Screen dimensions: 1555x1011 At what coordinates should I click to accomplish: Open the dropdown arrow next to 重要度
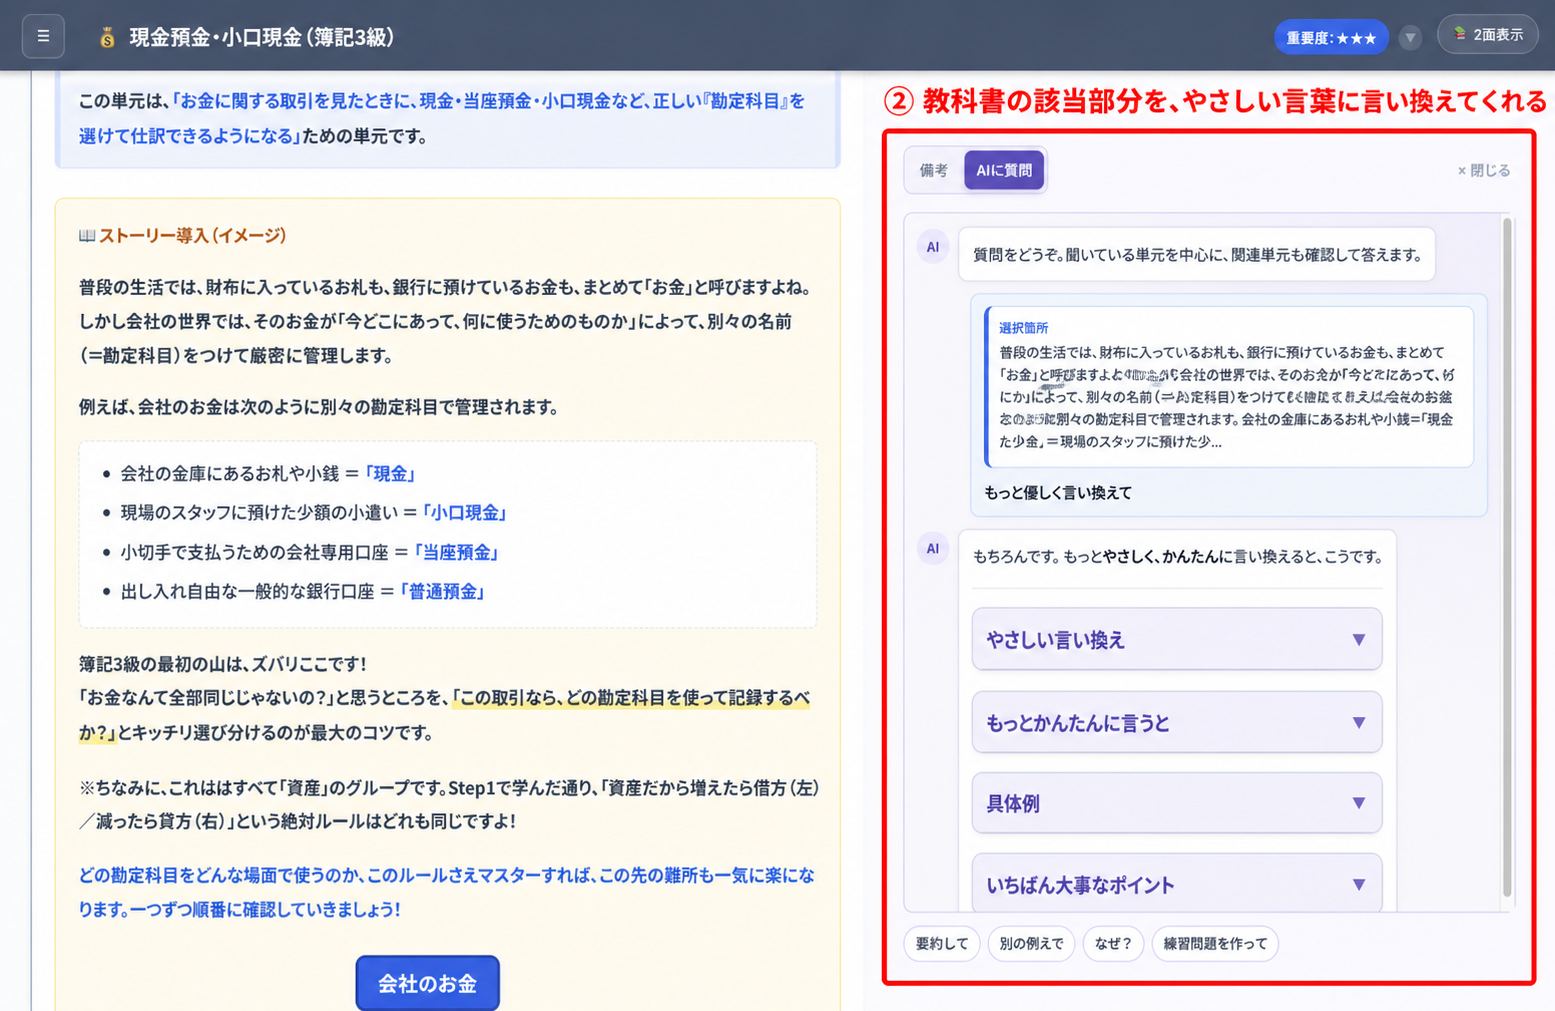(x=1410, y=38)
